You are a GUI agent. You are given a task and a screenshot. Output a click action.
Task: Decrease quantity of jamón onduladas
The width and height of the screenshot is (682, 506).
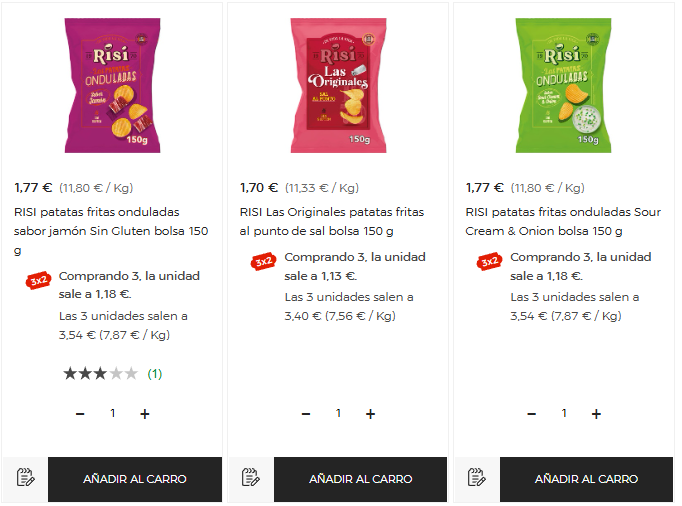tap(80, 414)
